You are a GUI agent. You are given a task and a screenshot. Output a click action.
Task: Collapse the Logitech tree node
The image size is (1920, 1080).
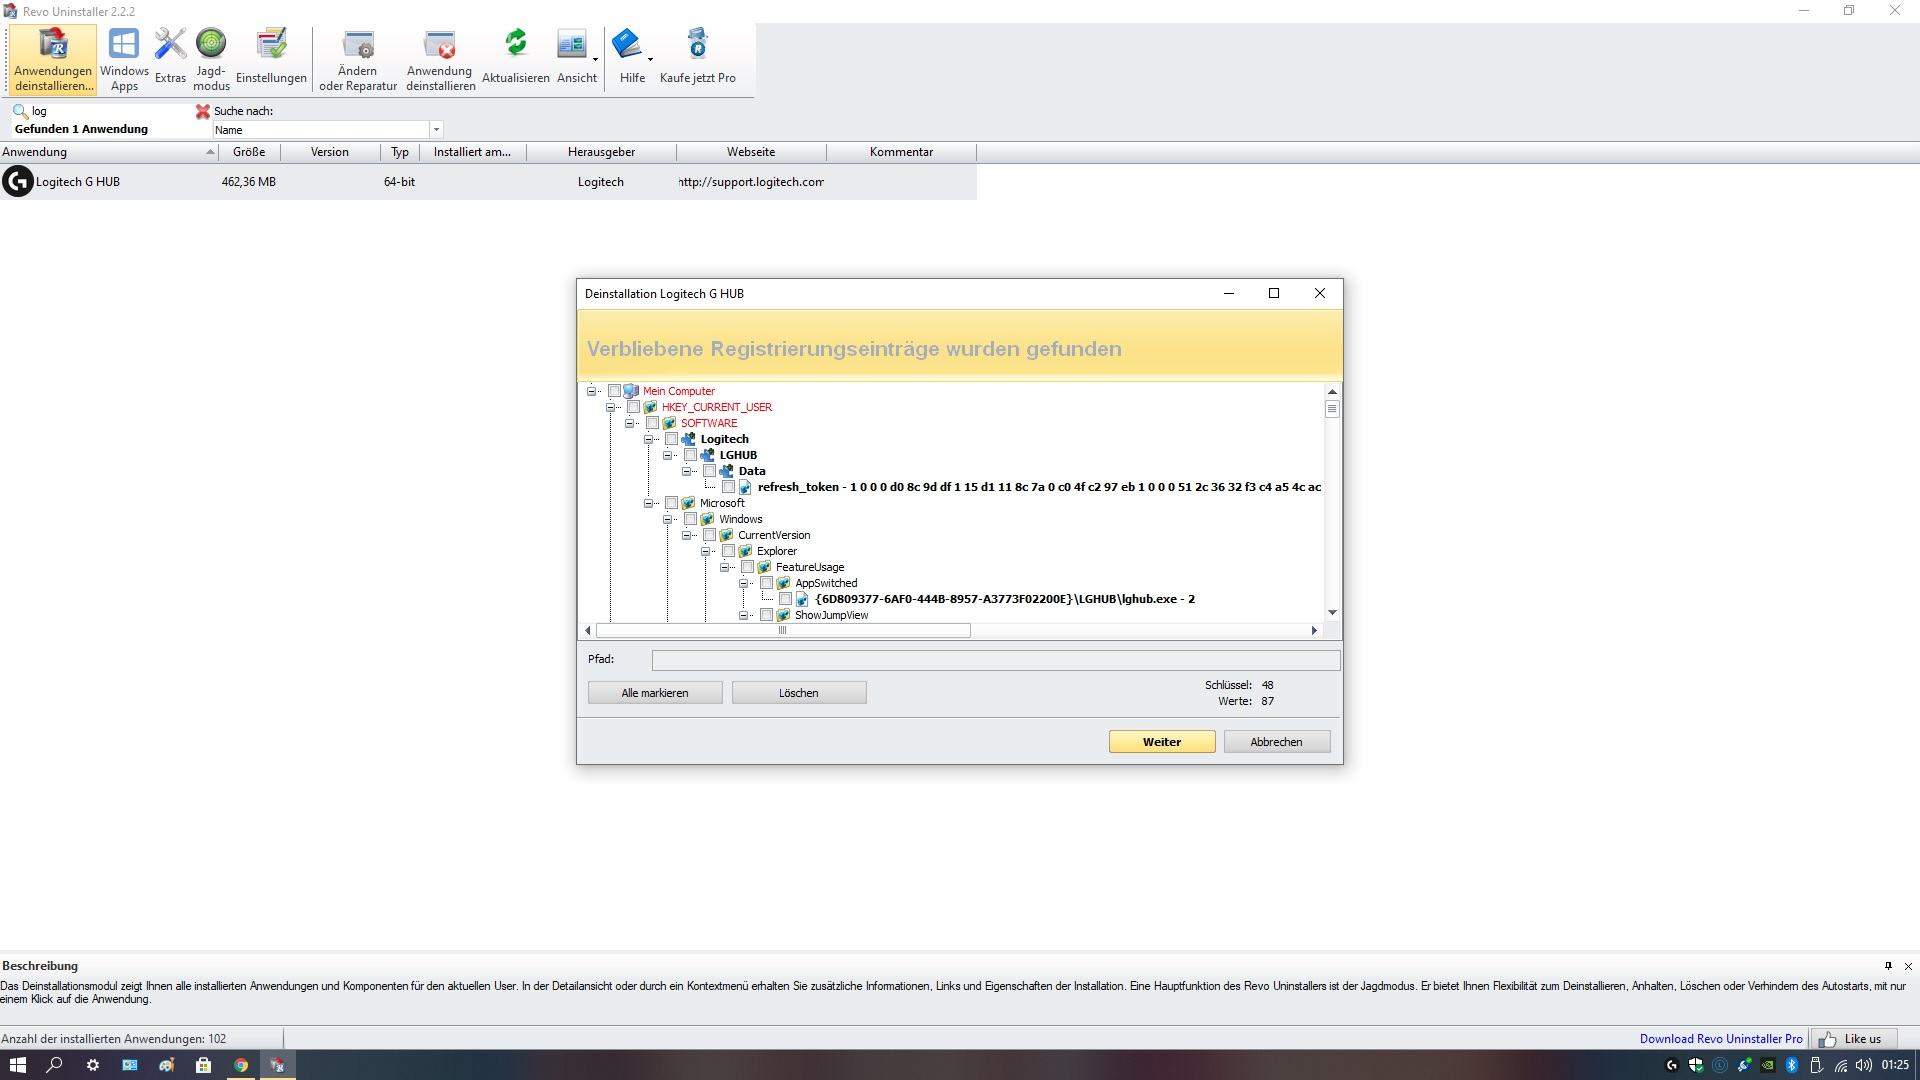(648, 439)
